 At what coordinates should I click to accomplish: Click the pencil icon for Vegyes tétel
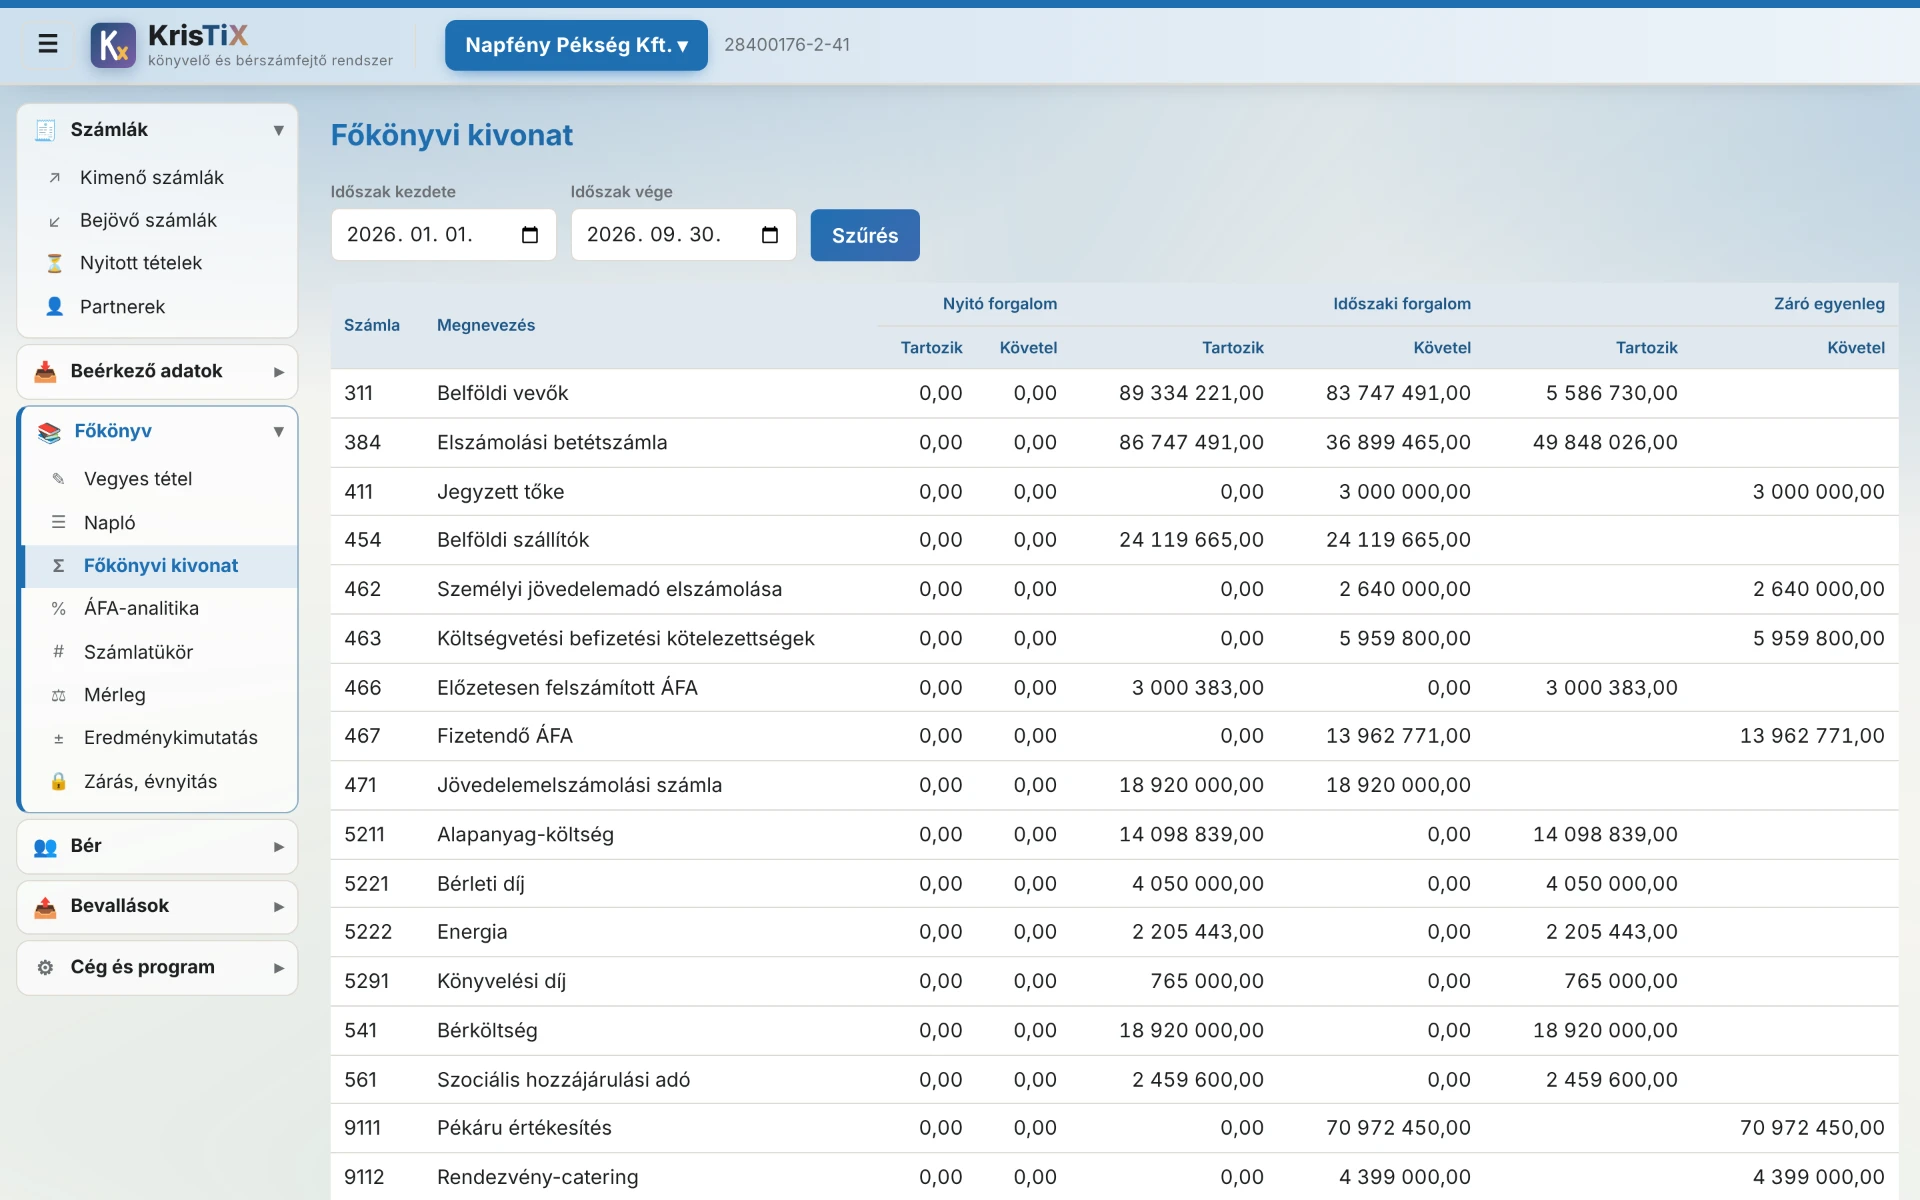pos(59,479)
